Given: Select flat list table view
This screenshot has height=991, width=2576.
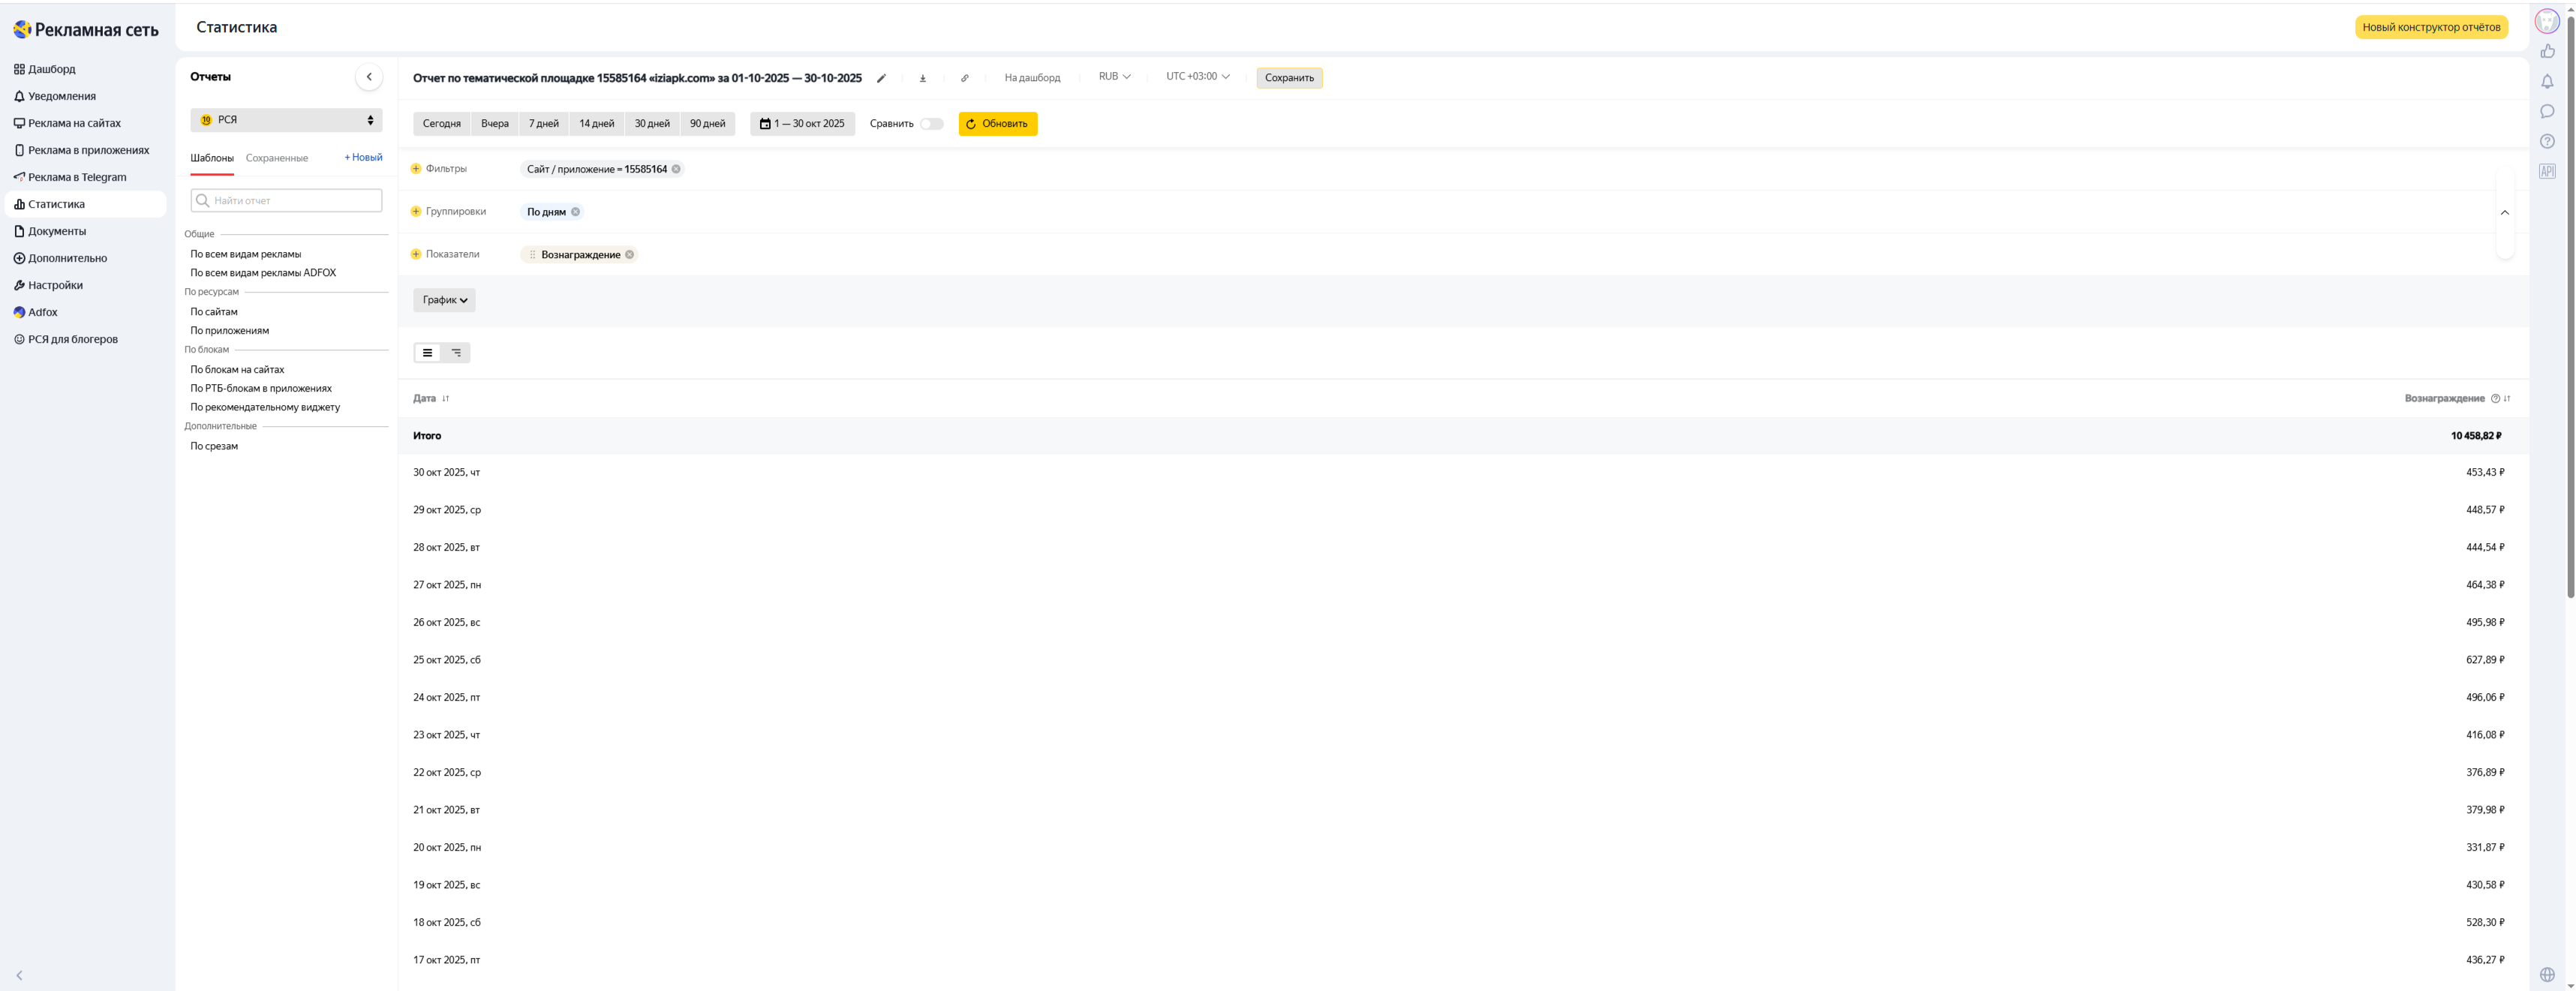Looking at the screenshot, I should pos(428,353).
